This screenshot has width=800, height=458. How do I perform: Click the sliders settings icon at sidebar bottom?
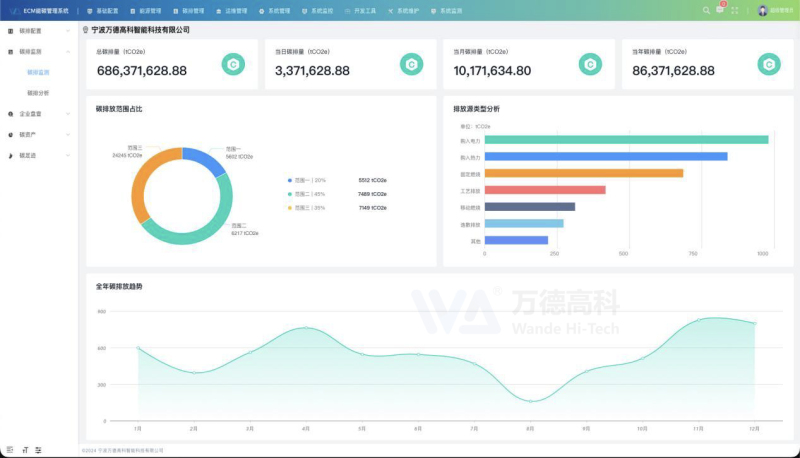pos(38,450)
